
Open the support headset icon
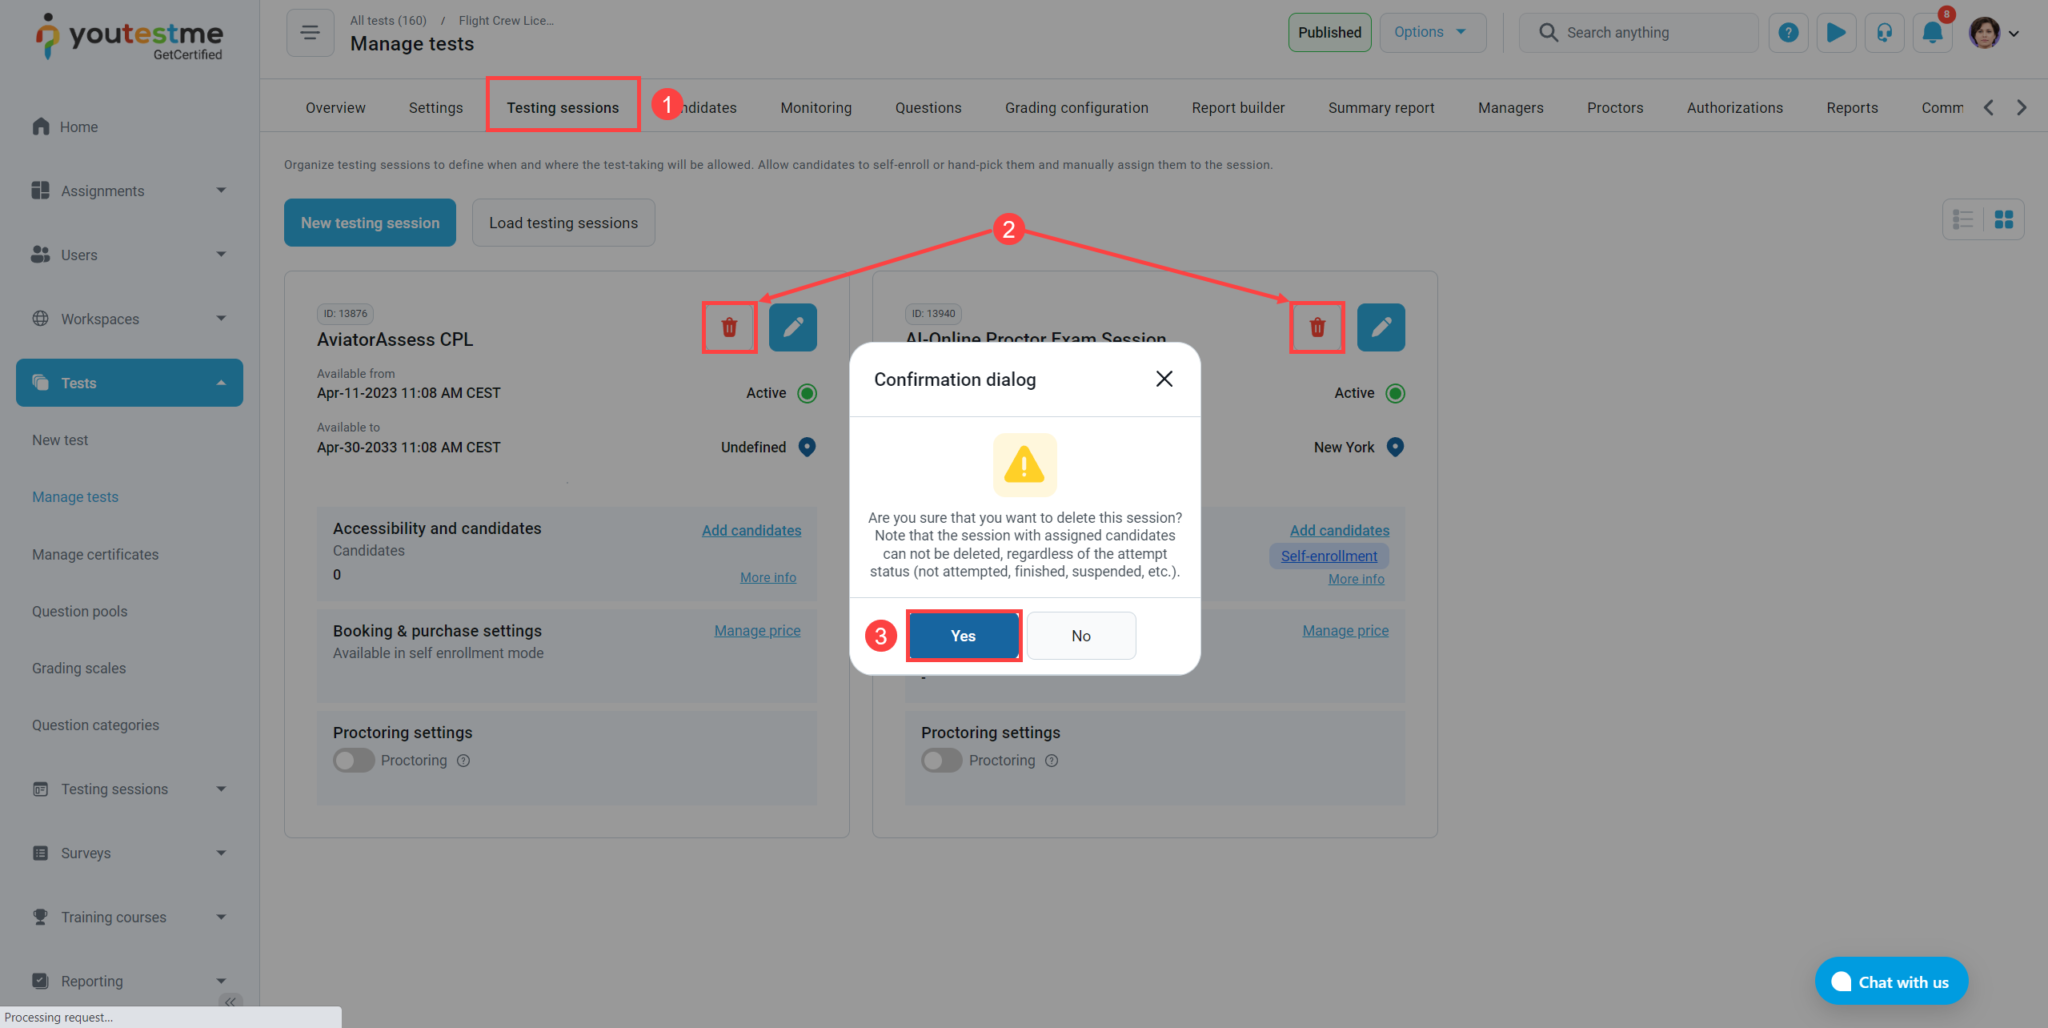click(x=1884, y=33)
